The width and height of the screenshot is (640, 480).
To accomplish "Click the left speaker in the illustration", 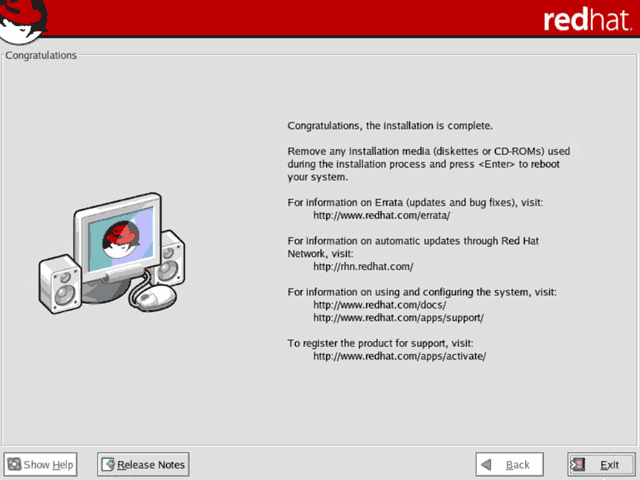I will tap(60, 281).
